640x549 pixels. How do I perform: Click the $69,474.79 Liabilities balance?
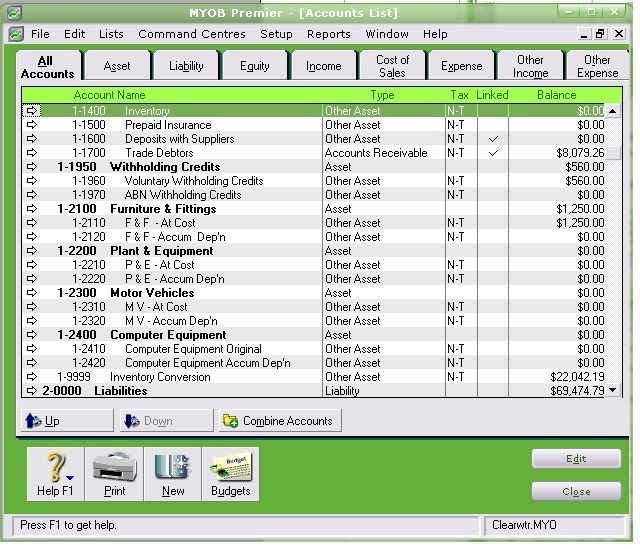click(577, 390)
